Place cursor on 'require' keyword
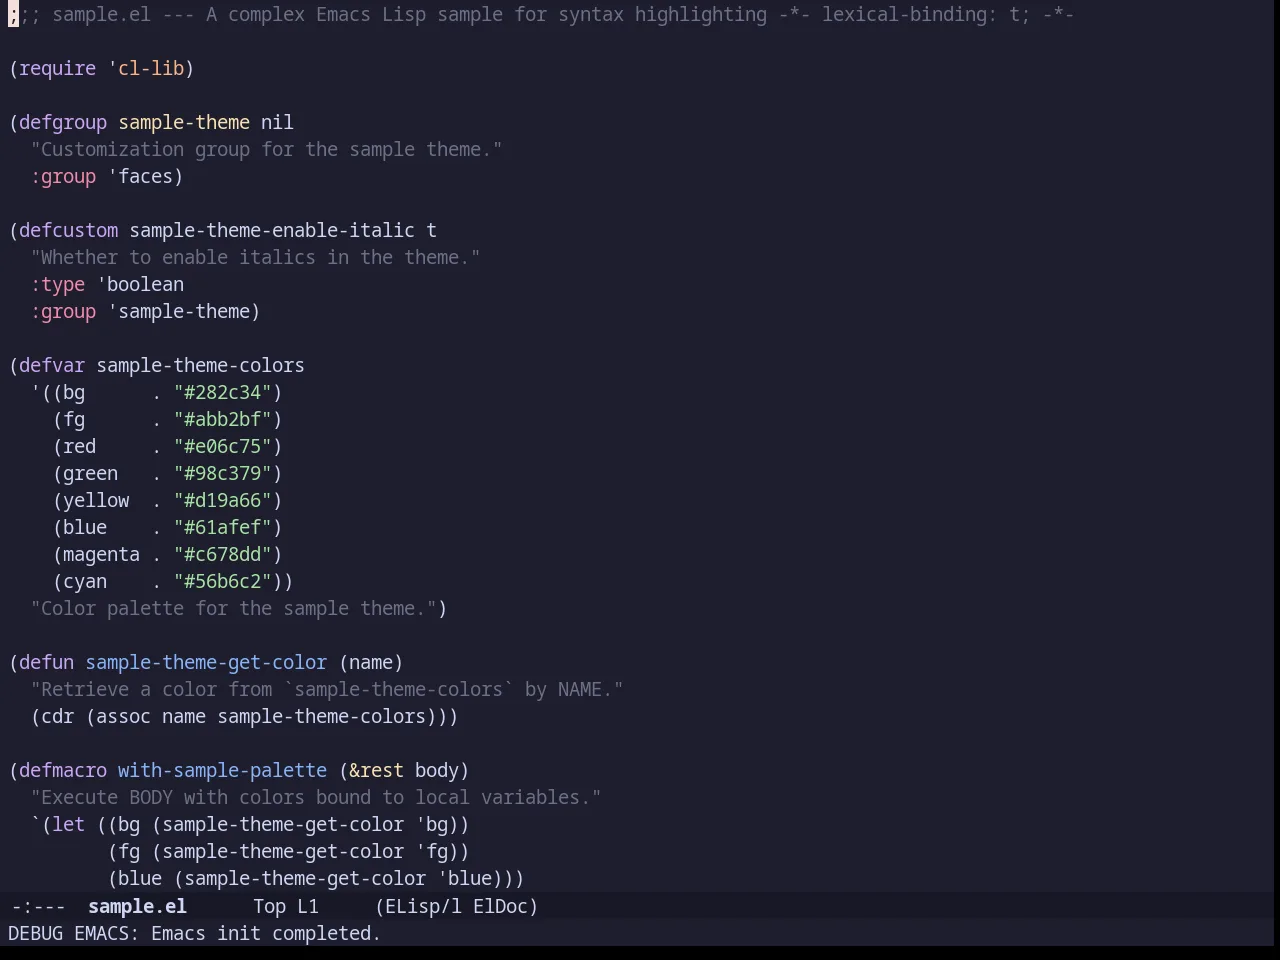Screen dimensions: 1280x960 pos(57,68)
